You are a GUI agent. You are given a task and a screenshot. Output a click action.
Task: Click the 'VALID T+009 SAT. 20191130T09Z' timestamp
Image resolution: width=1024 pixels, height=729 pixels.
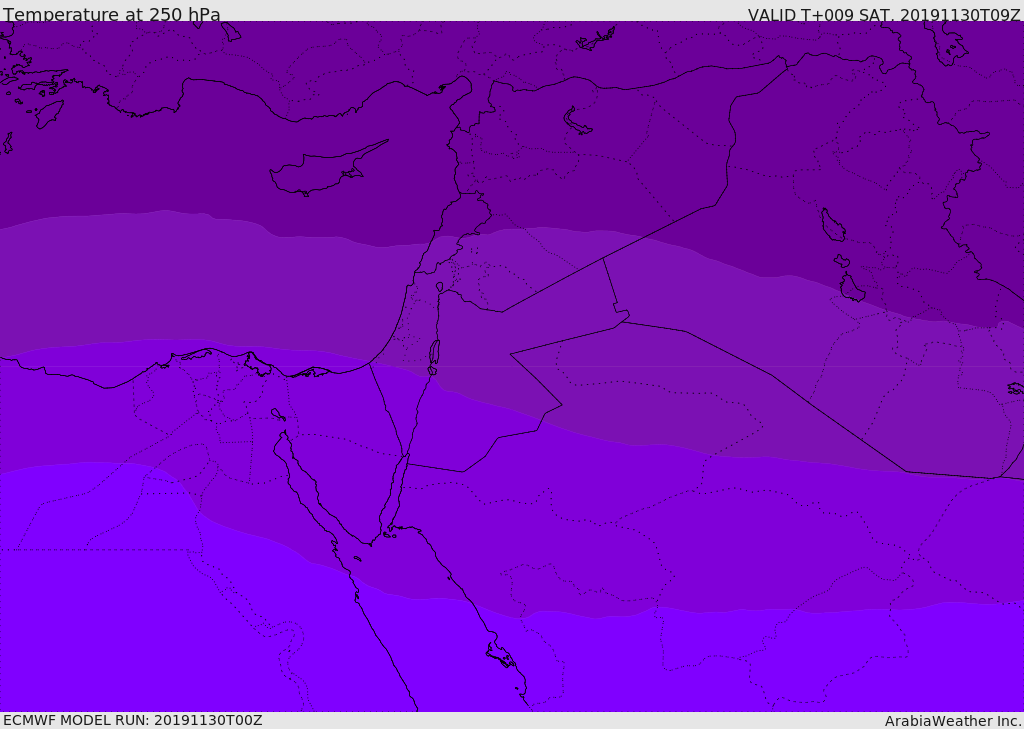(884, 15)
